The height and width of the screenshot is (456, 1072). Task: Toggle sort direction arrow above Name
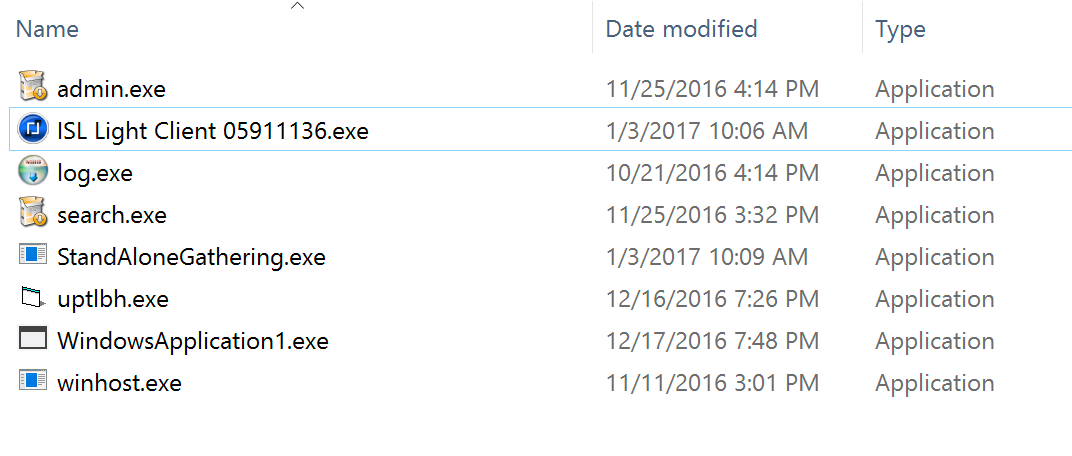[x=297, y=7]
